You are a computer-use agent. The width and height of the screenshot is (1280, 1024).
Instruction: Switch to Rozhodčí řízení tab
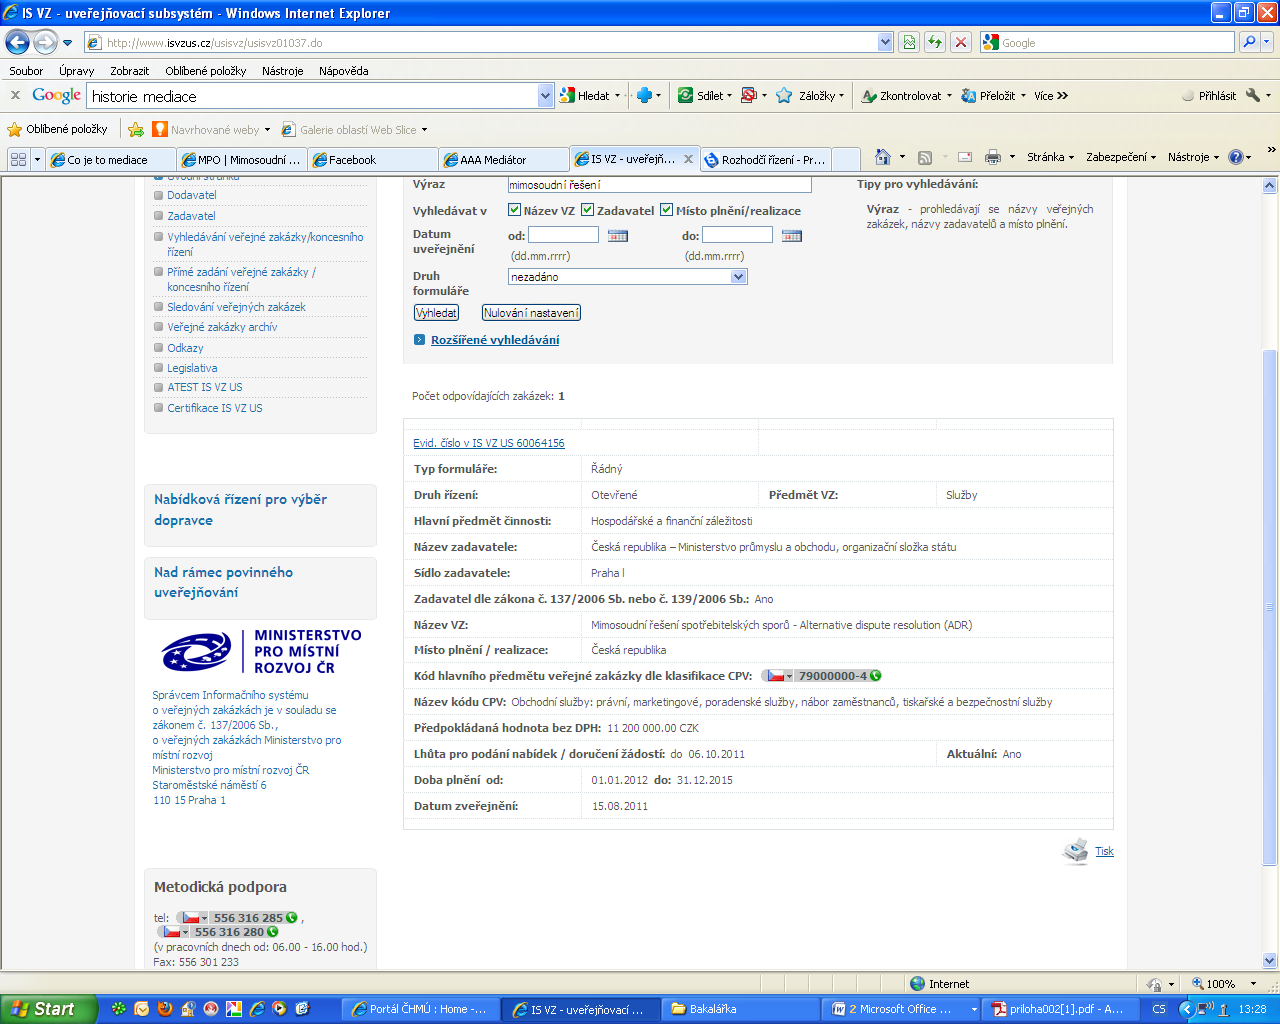(x=765, y=160)
